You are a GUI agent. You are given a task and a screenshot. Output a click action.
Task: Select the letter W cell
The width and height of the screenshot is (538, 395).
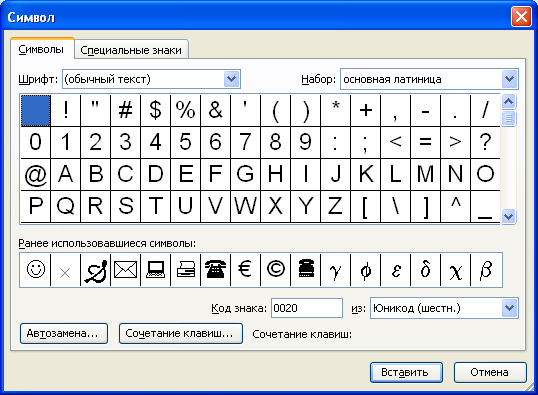click(x=245, y=207)
